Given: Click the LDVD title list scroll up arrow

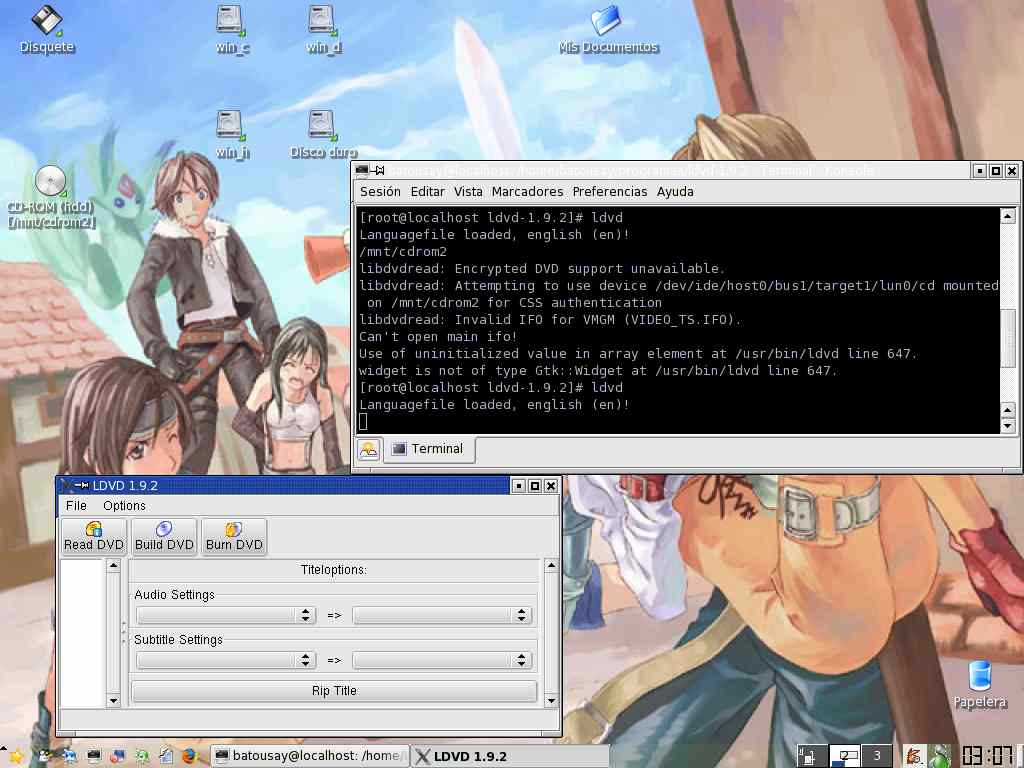Looking at the screenshot, I should (114, 566).
